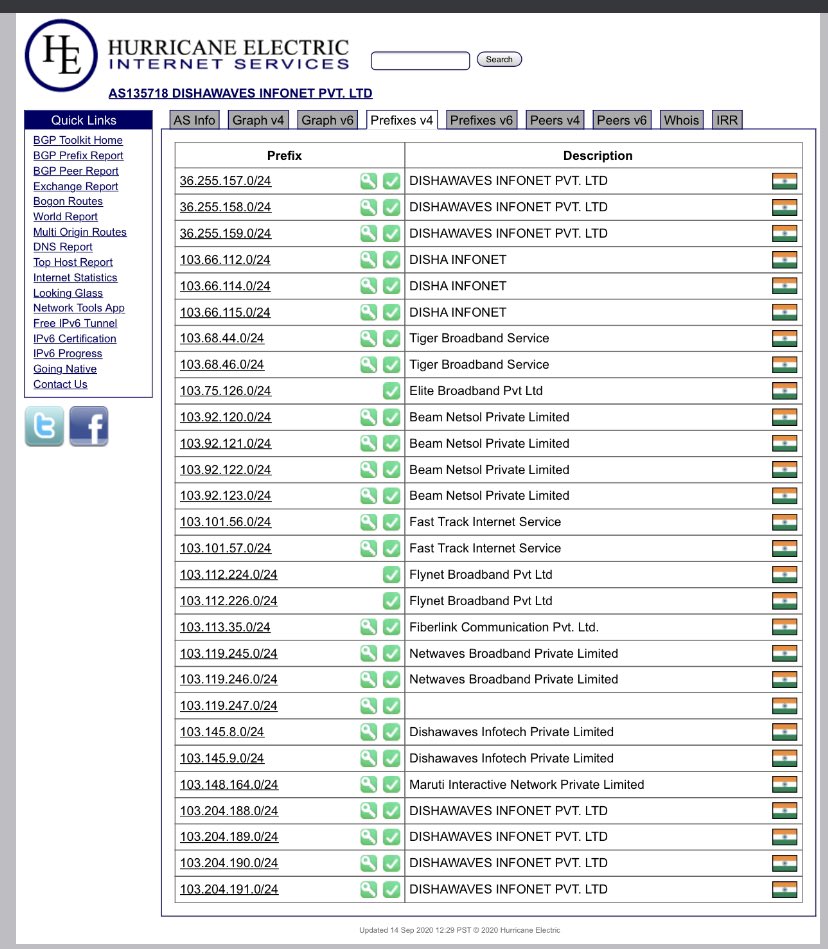Image resolution: width=828 pixels, height=949 pixels.
Task: Open prefix 103.145.9.0/24 link
Action: point(222,758)
